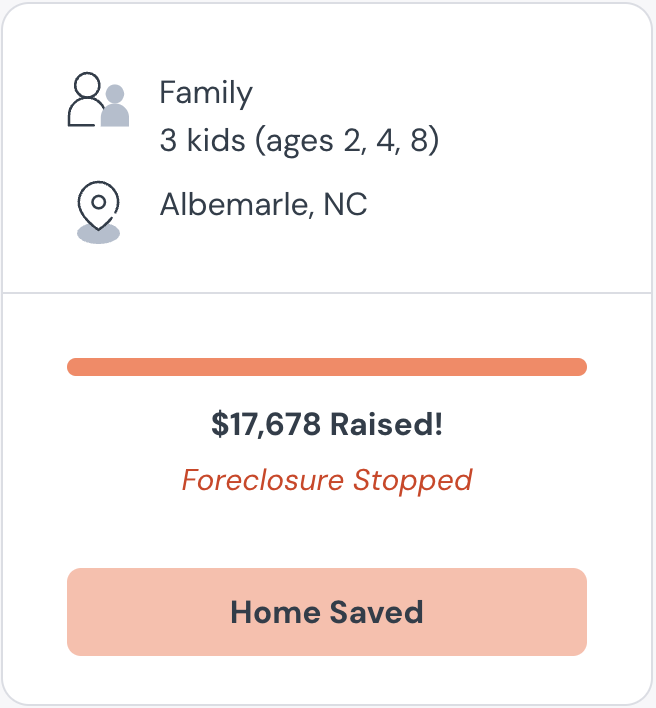
Task: Select the Family heading label
Action: [x=206, y=93]
